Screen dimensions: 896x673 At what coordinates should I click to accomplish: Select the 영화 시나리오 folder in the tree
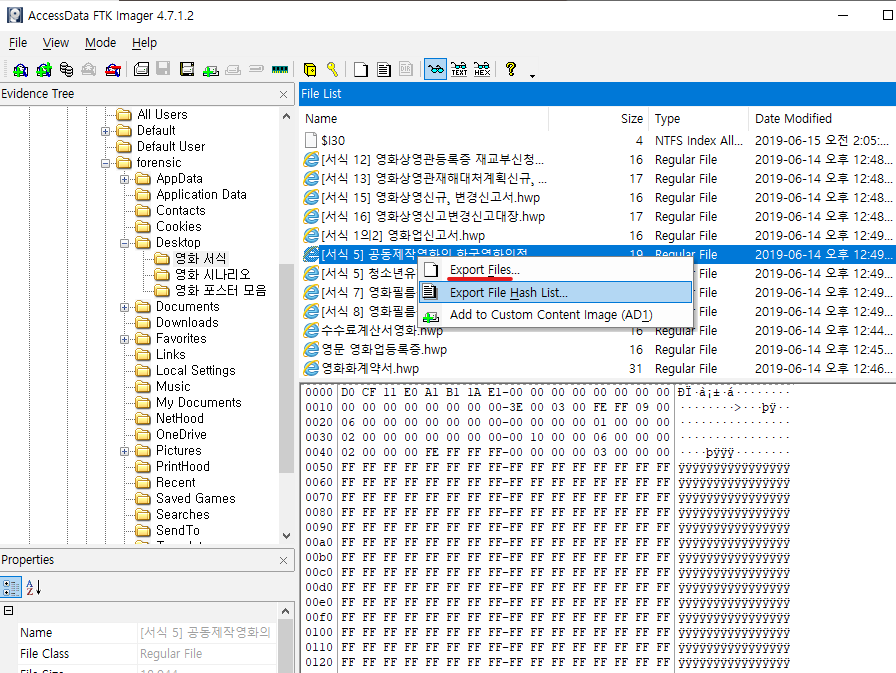coord(213,274)
